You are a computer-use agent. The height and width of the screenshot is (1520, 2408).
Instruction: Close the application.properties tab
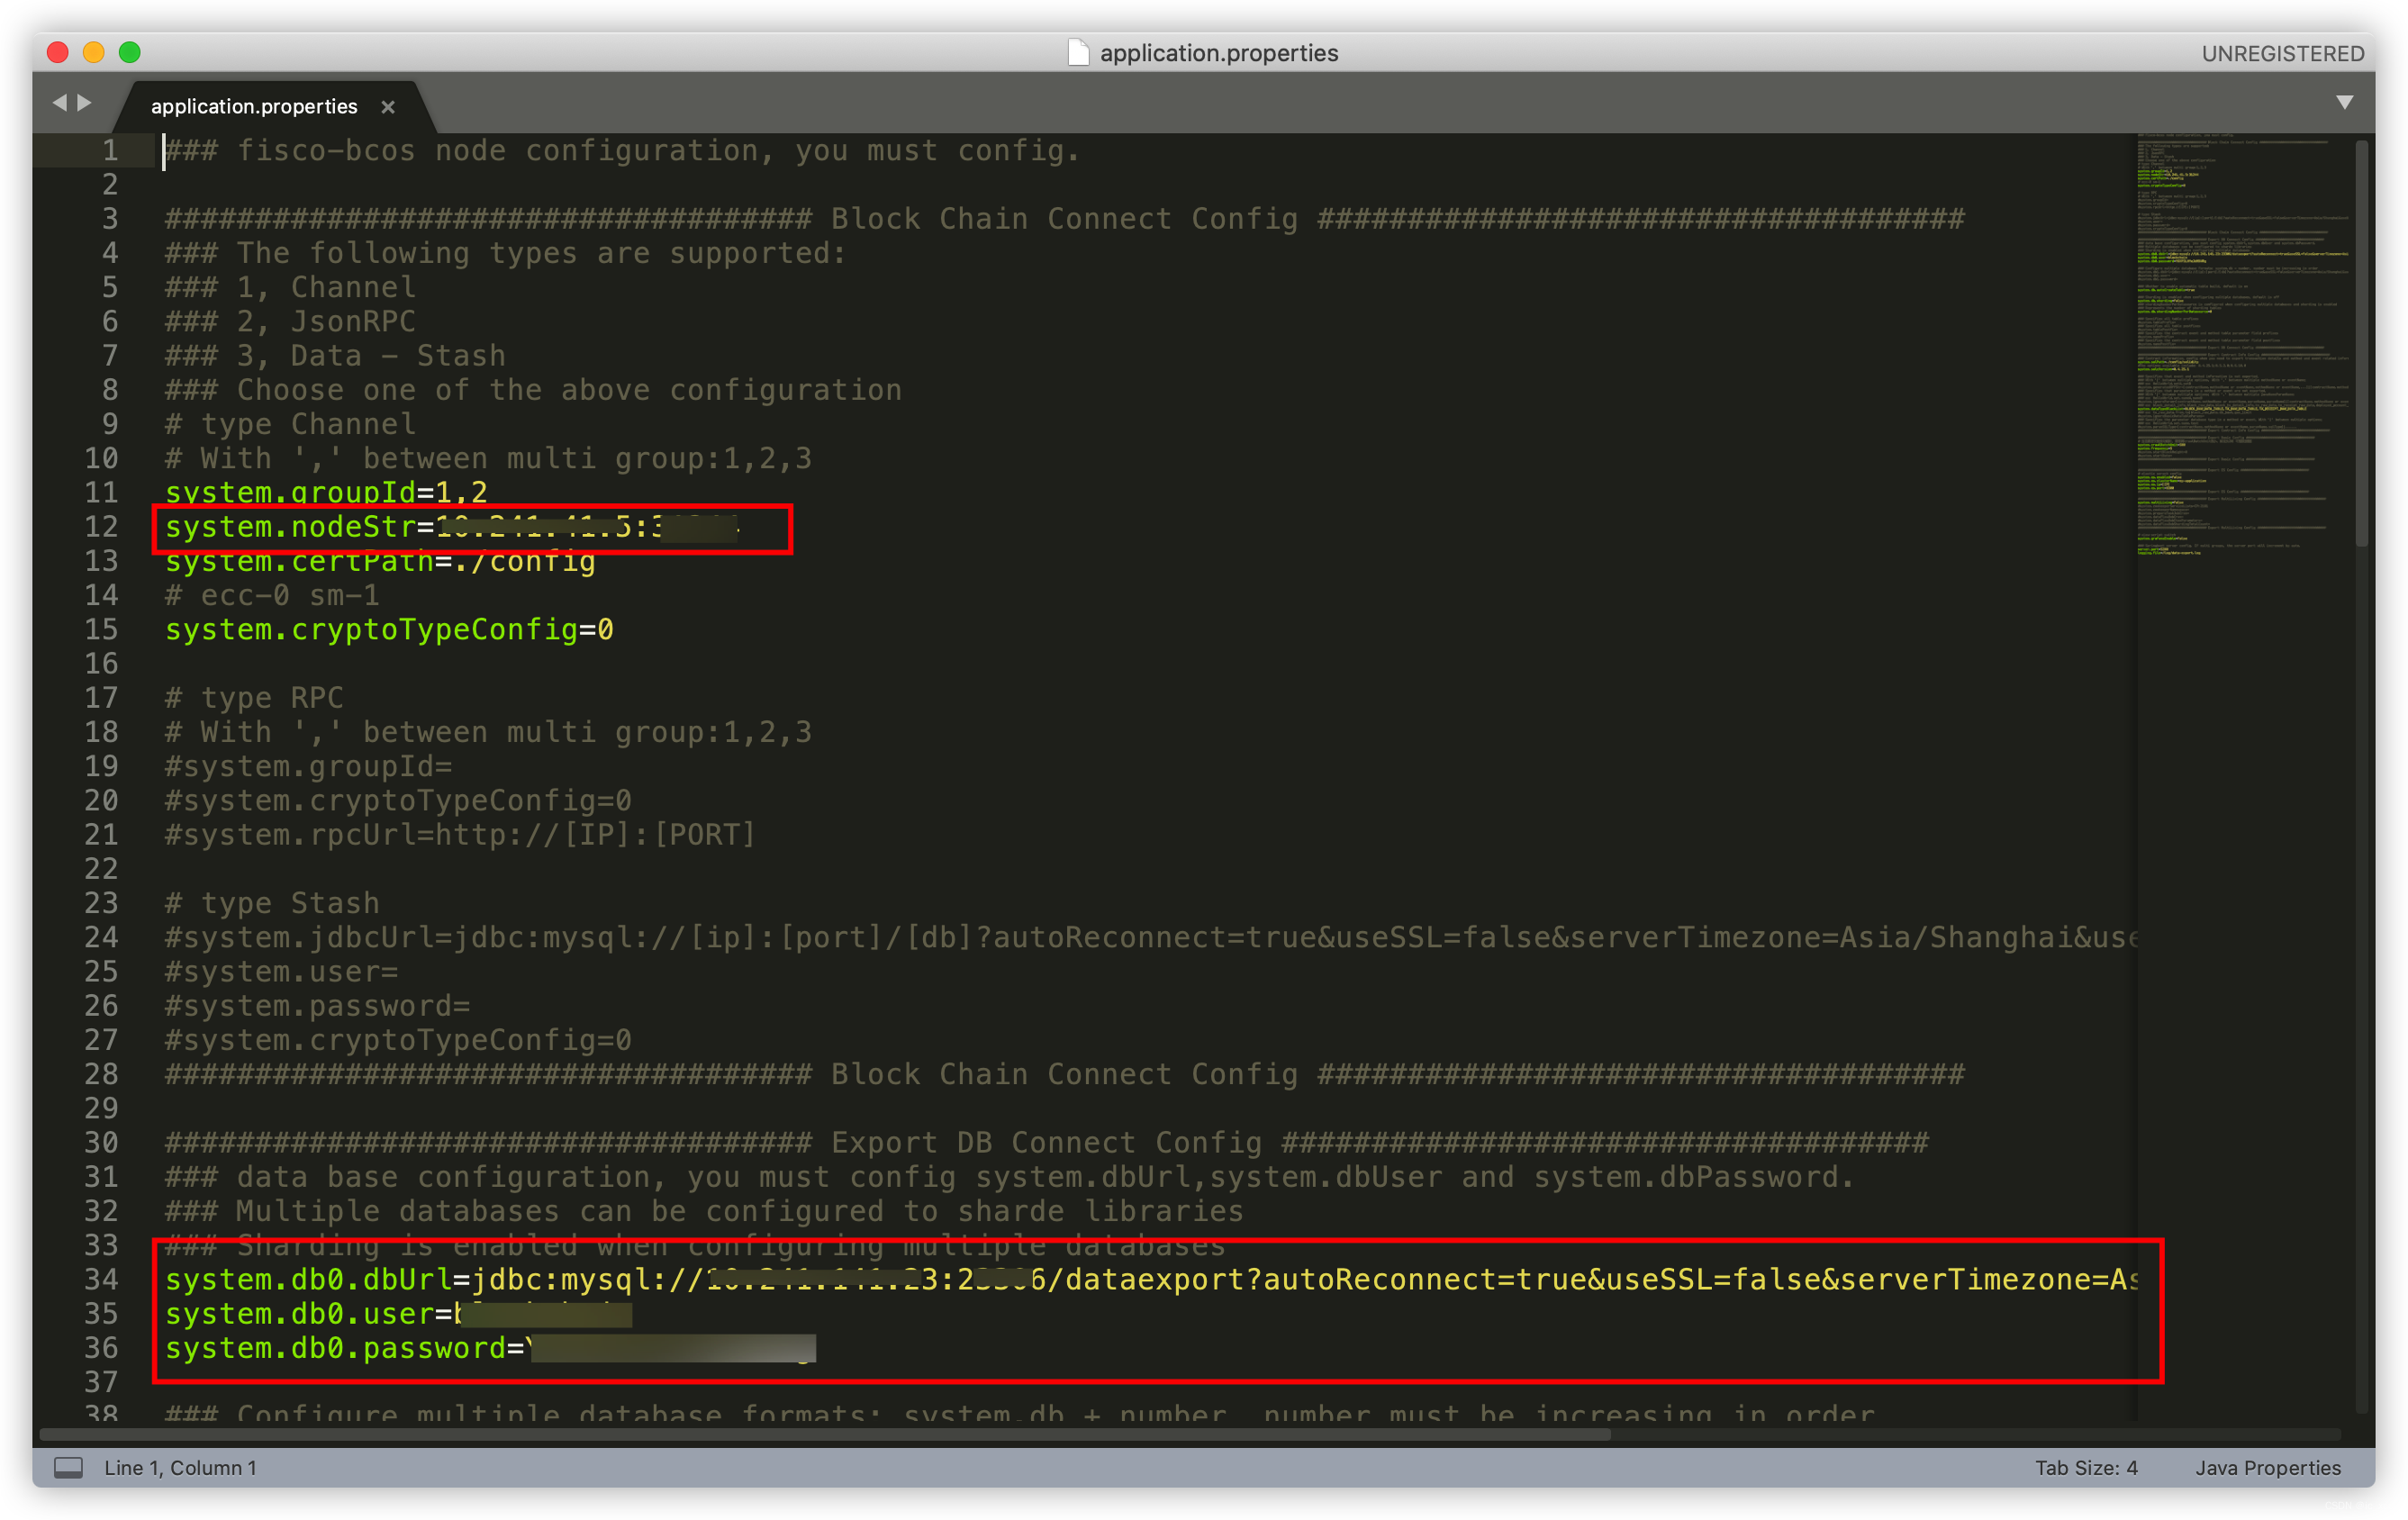388,107
